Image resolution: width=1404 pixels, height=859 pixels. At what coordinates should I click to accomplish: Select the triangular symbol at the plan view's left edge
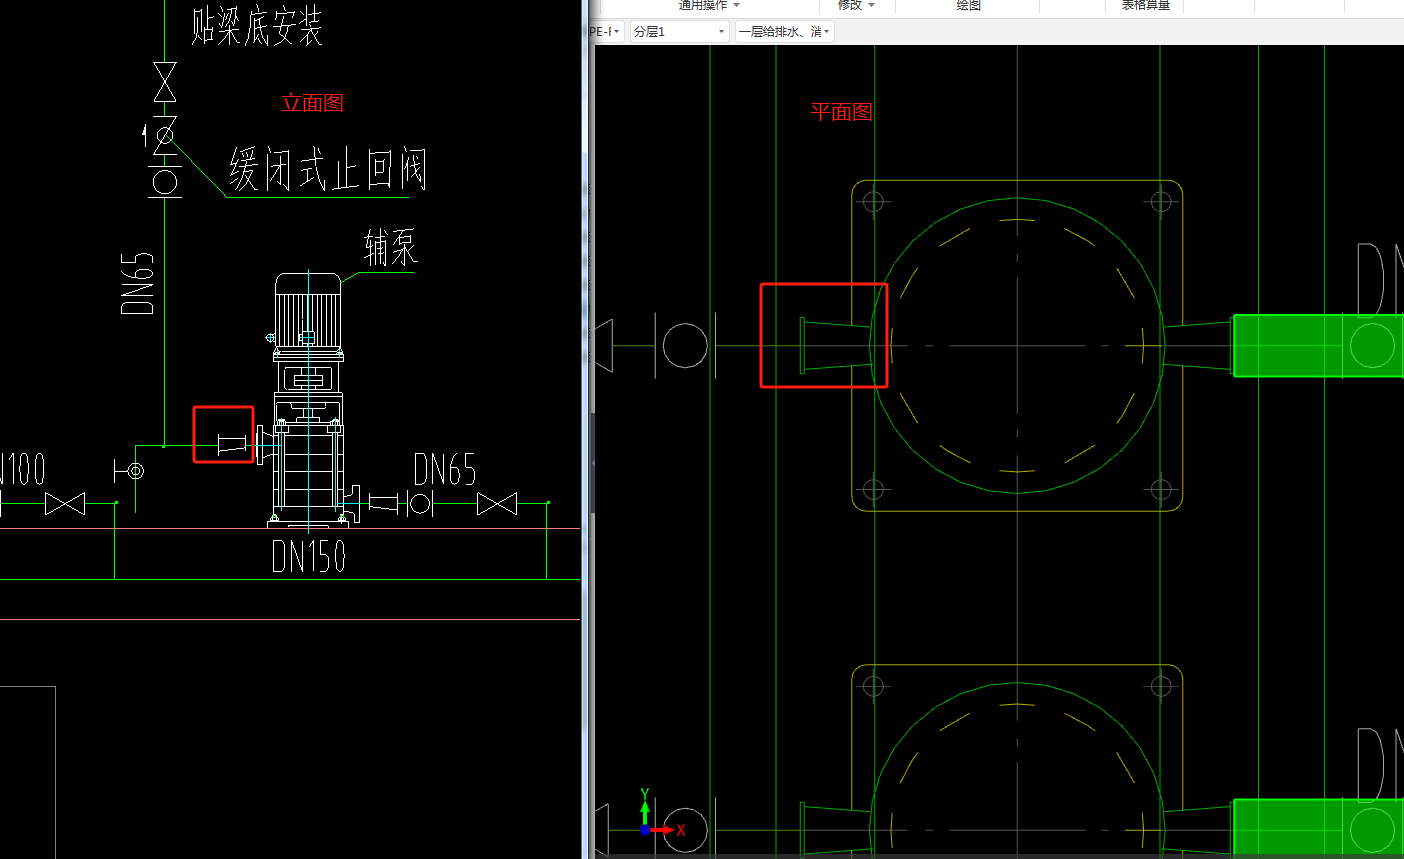pyautogui.click(x=603, y=346)
